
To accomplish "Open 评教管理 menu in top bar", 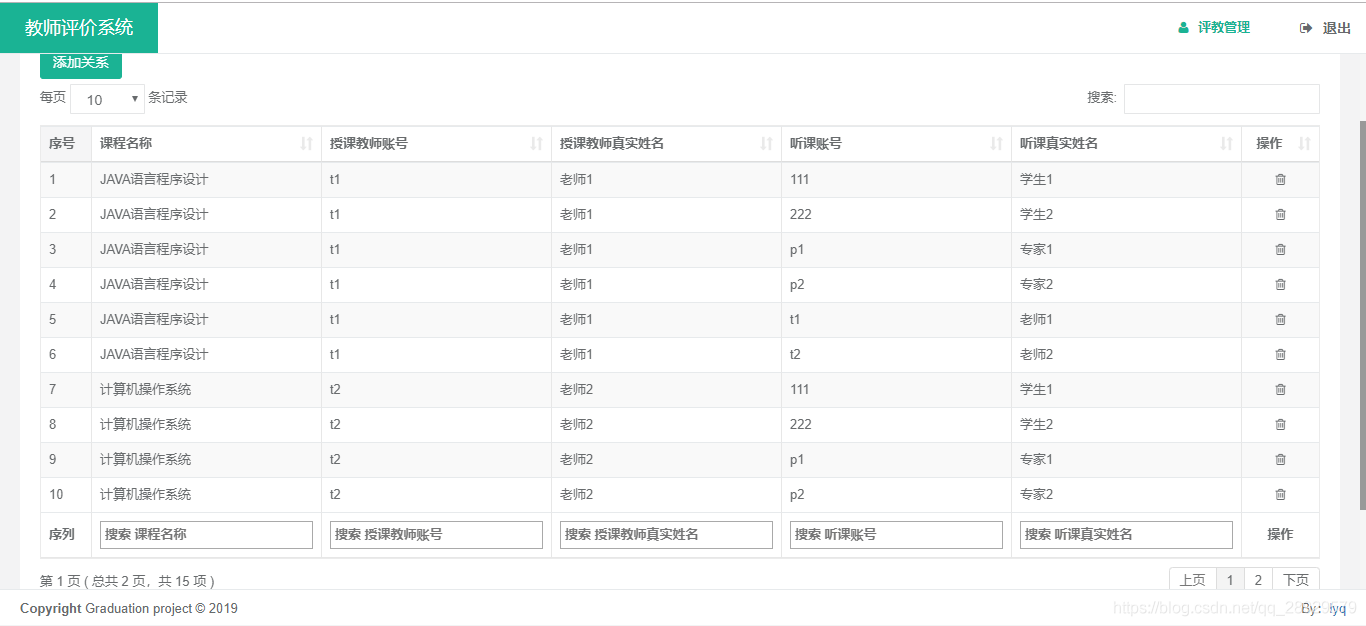I will pos(1214,28).
